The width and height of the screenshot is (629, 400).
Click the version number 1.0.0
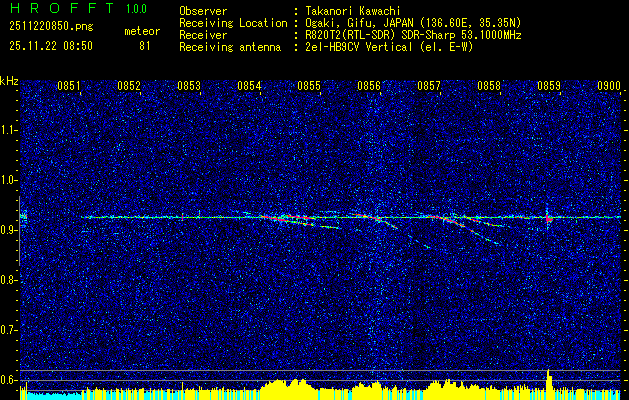pos(136,9)
